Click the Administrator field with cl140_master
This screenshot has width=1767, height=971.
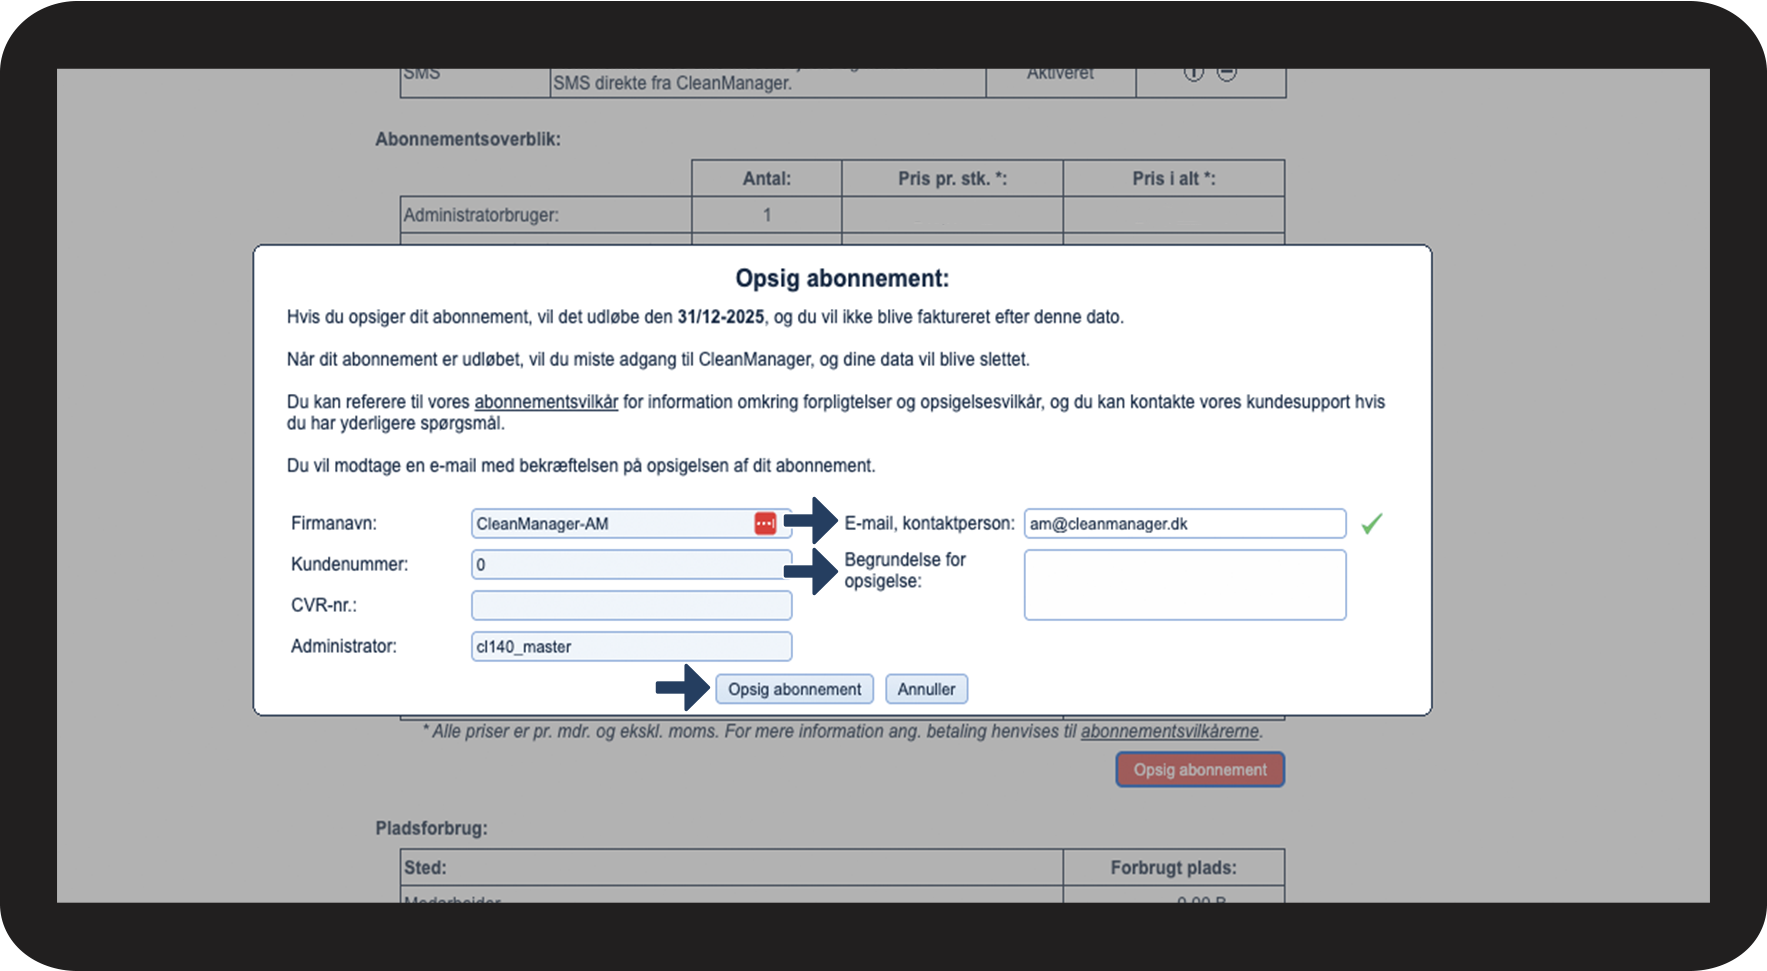pyautogui.click(x=631, y=646)
